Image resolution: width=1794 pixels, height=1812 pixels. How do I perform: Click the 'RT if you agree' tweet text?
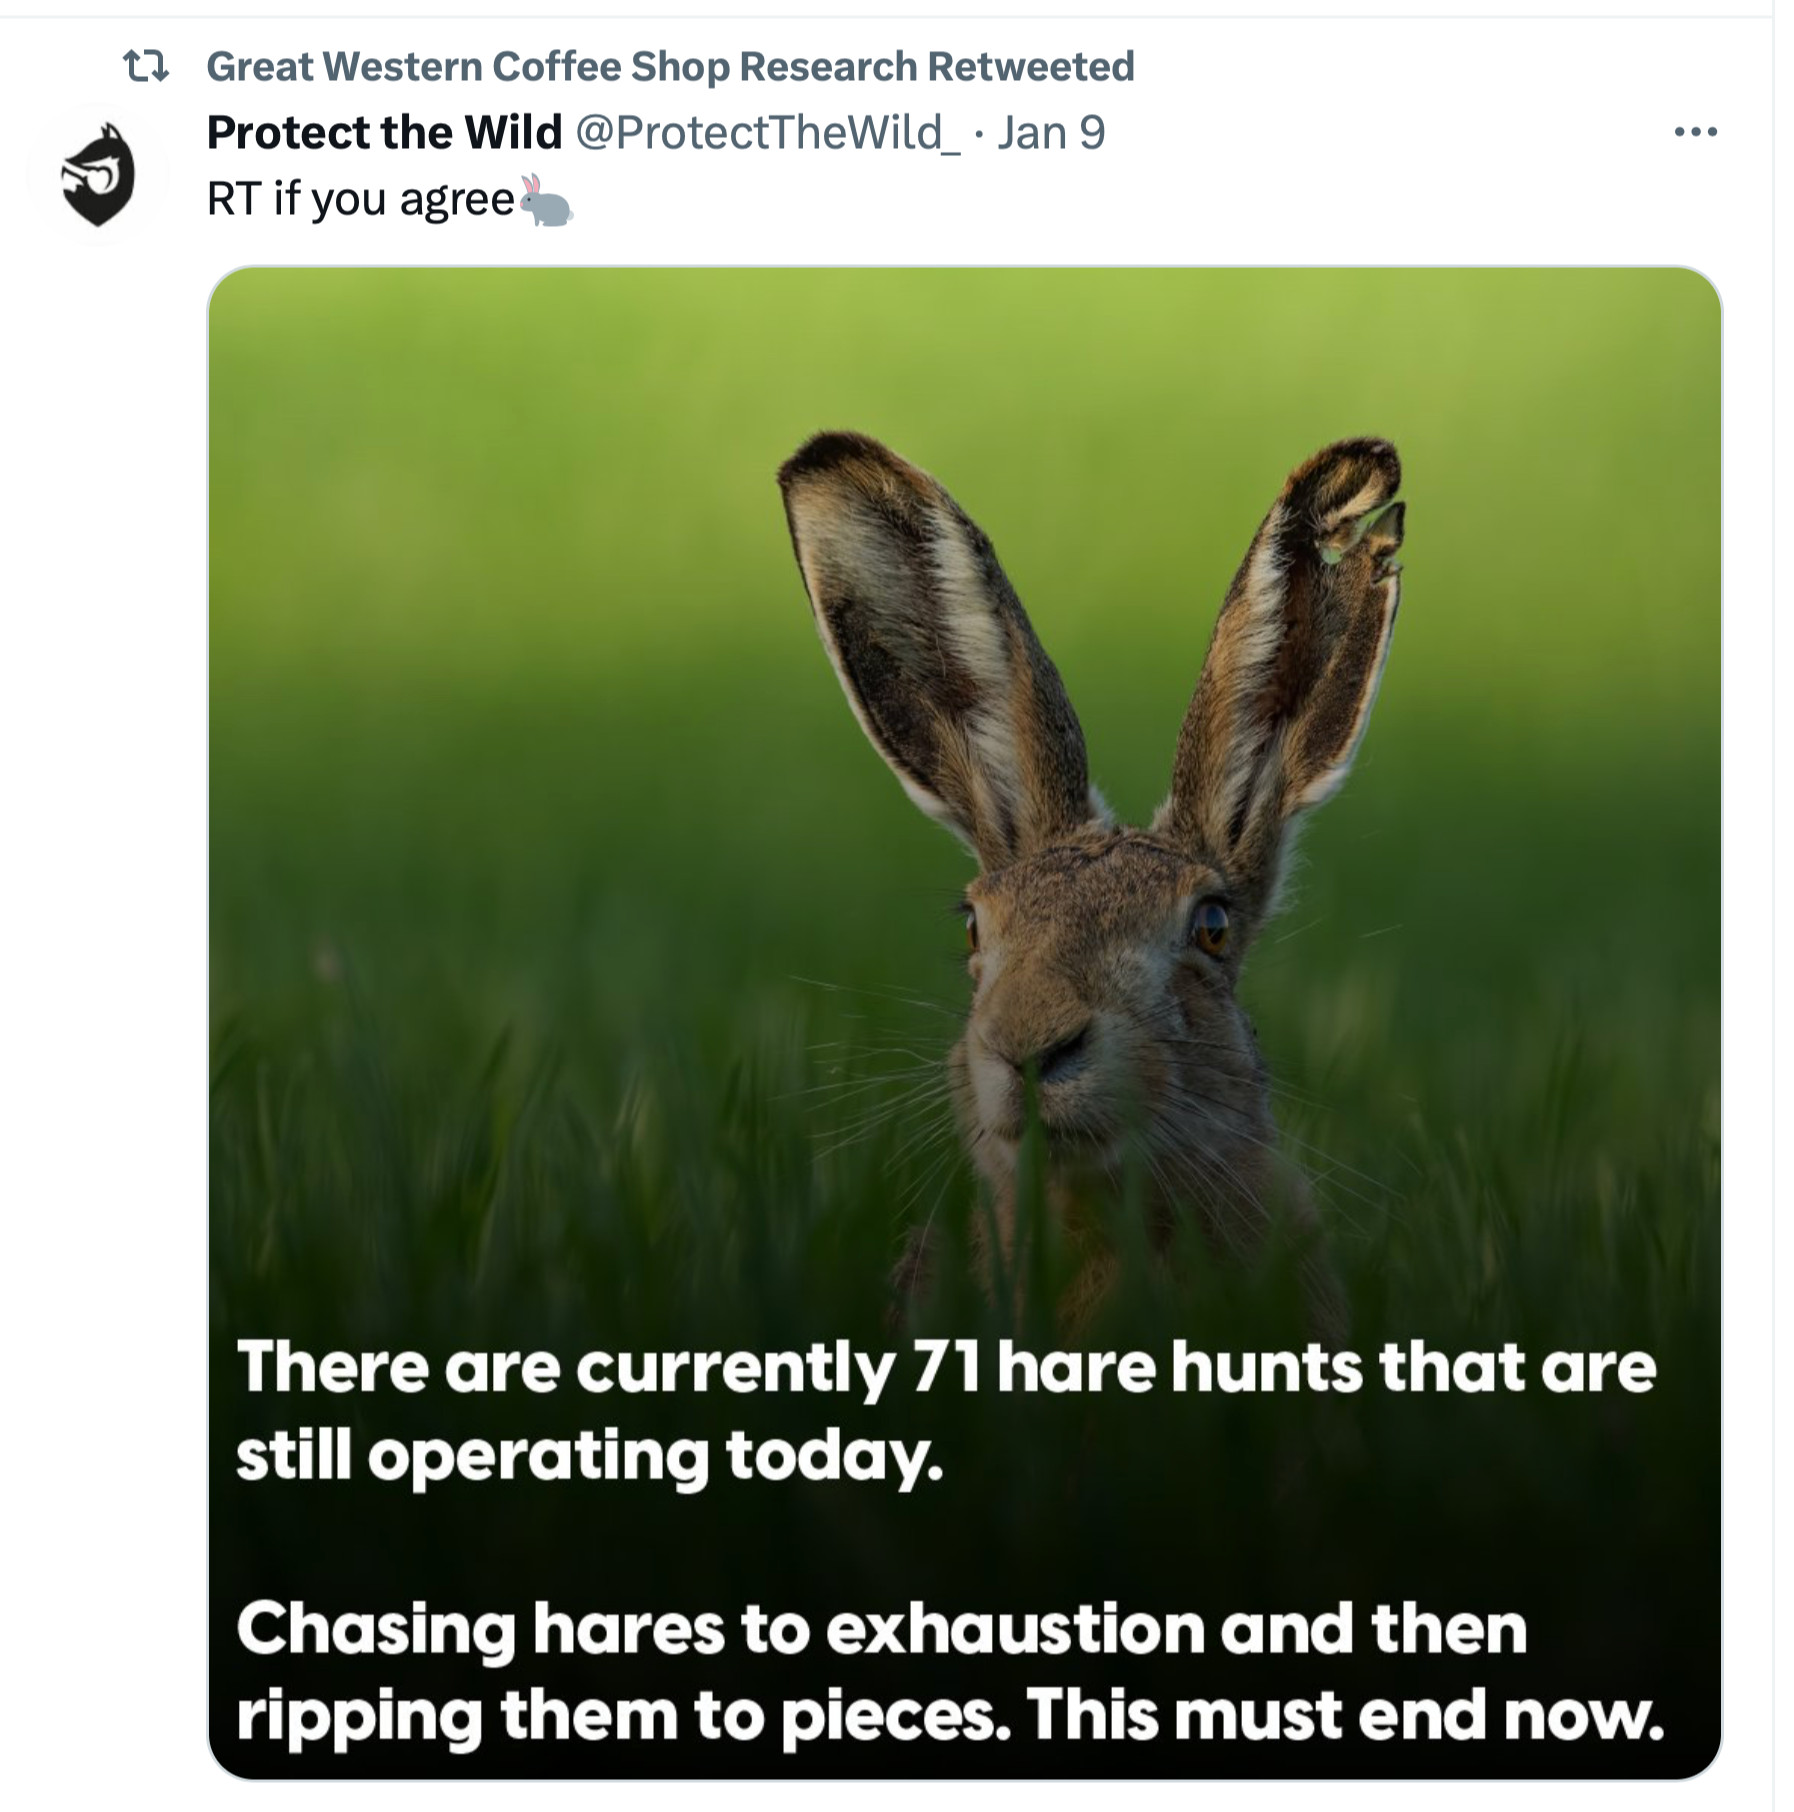click(x=360, y=199)
